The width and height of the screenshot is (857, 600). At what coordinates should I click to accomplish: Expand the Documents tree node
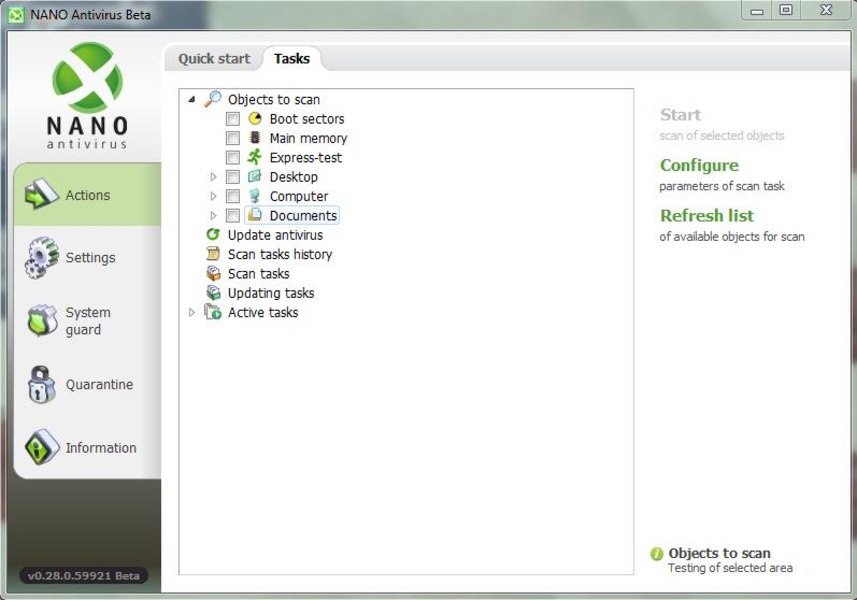click(x=213, y=215)
